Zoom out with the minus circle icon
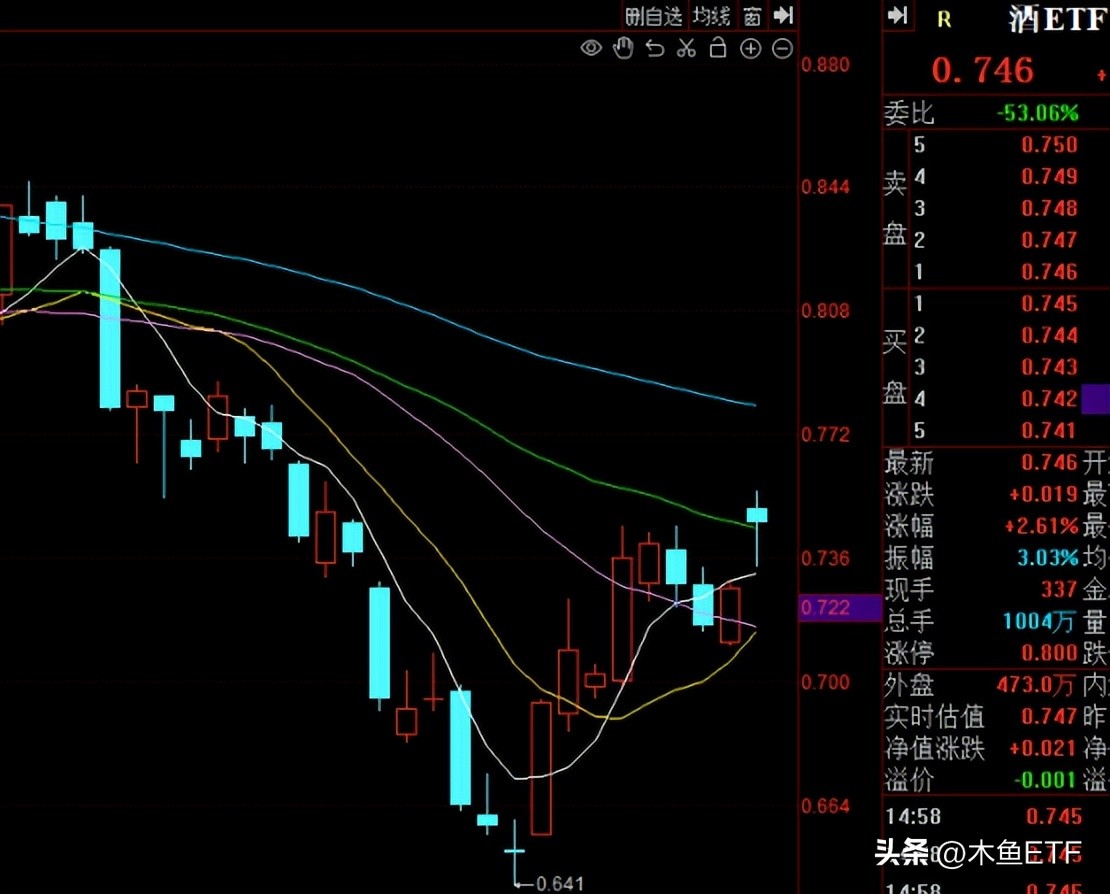 [782, 49]
